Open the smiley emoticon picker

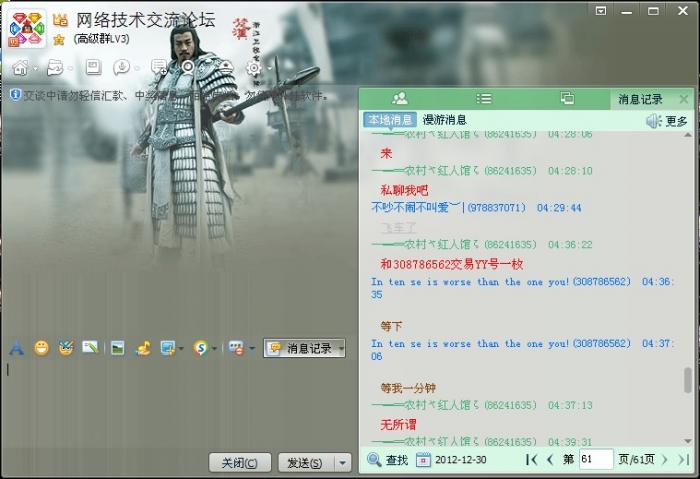point(41,348)
